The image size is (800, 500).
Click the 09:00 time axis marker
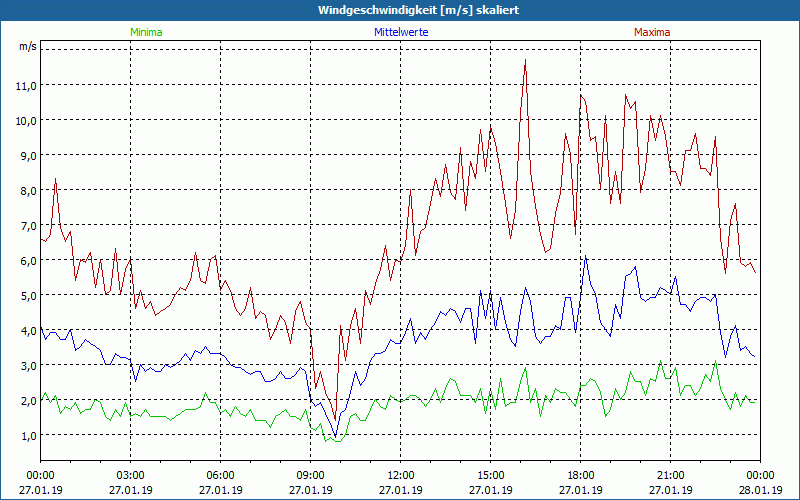pyautogui.click(x=310, y=474)
